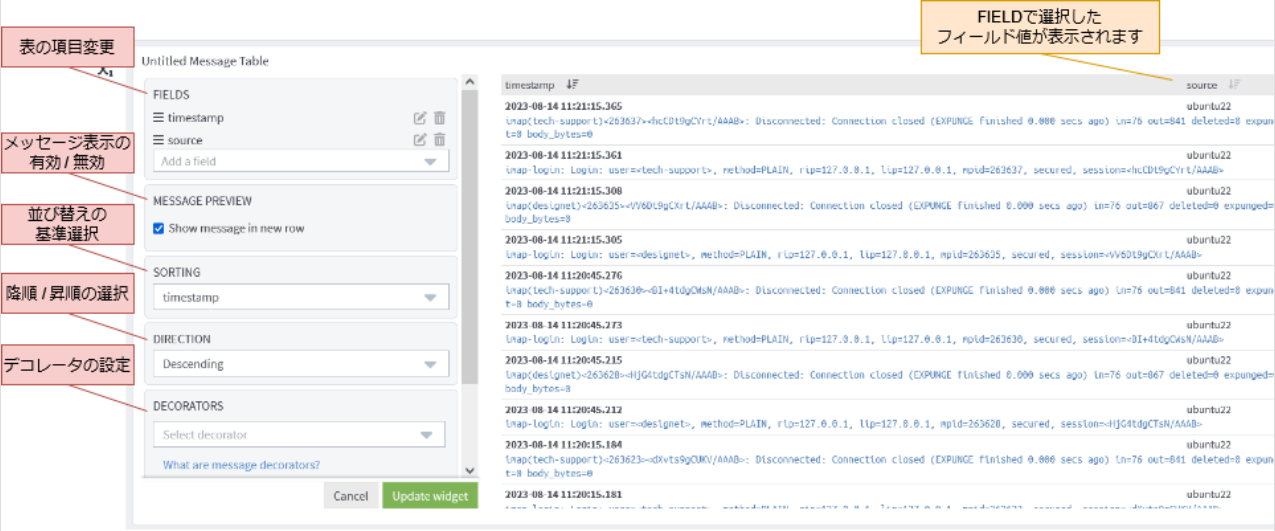This screenshot has height=531, width=1275.
Task: Edit the timestamp field
Action: point(420,118)
